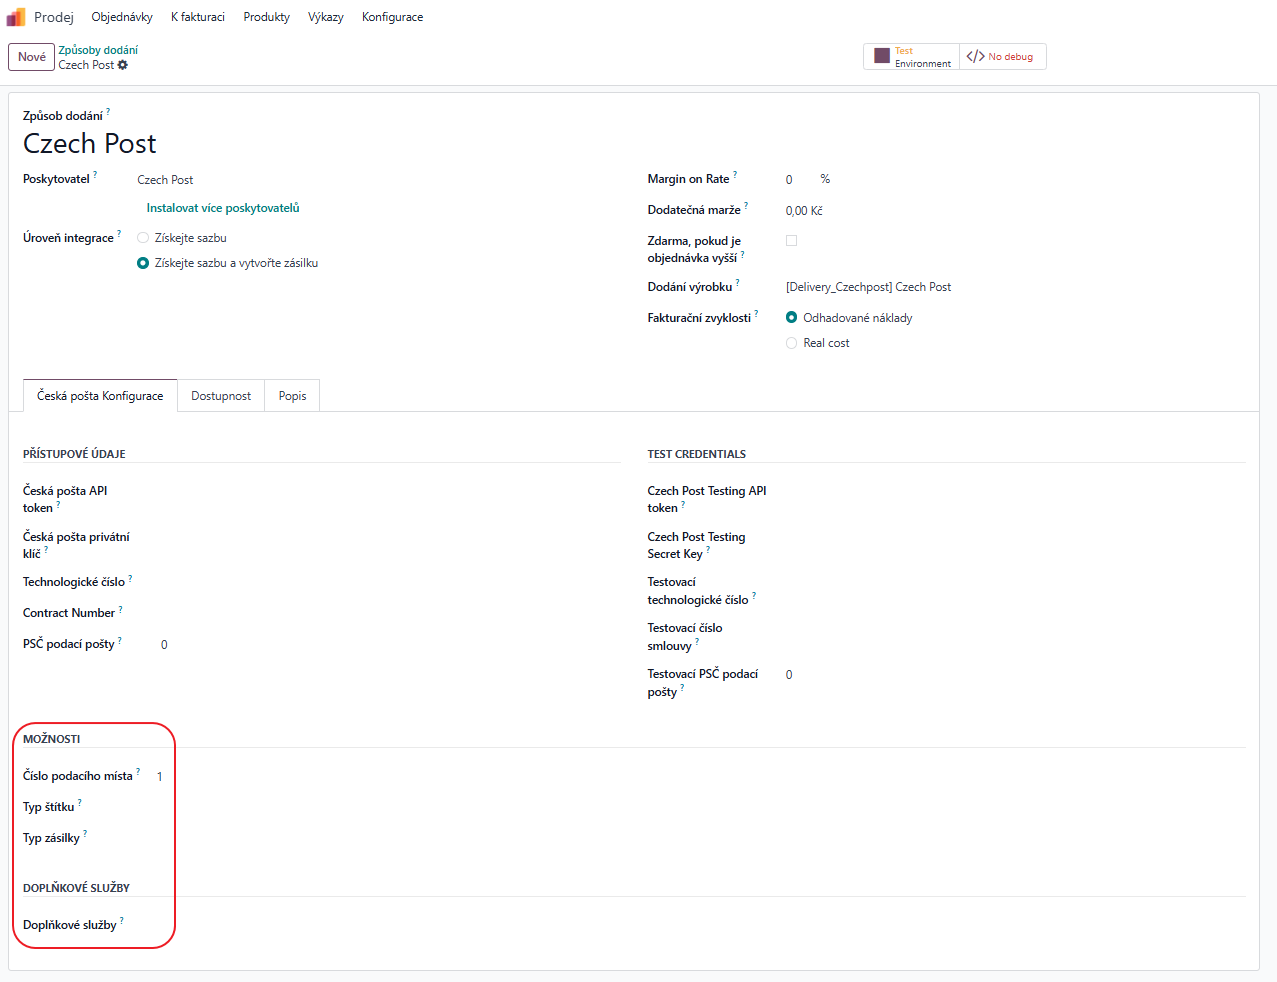Viewport: 1277px width, 982px height.
Task: Open the Odoo Prodej app icon
Action: point(16,17)
